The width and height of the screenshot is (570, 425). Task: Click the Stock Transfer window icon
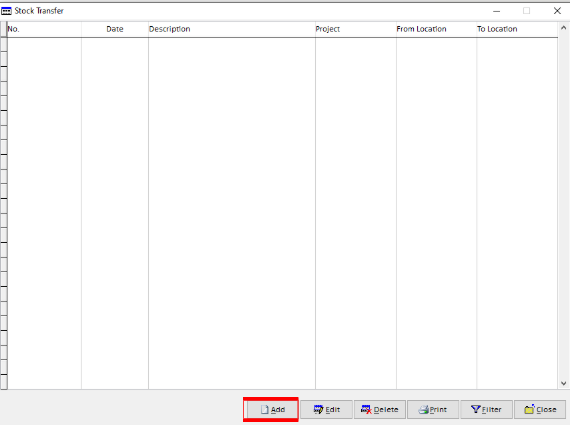point(6,11)
